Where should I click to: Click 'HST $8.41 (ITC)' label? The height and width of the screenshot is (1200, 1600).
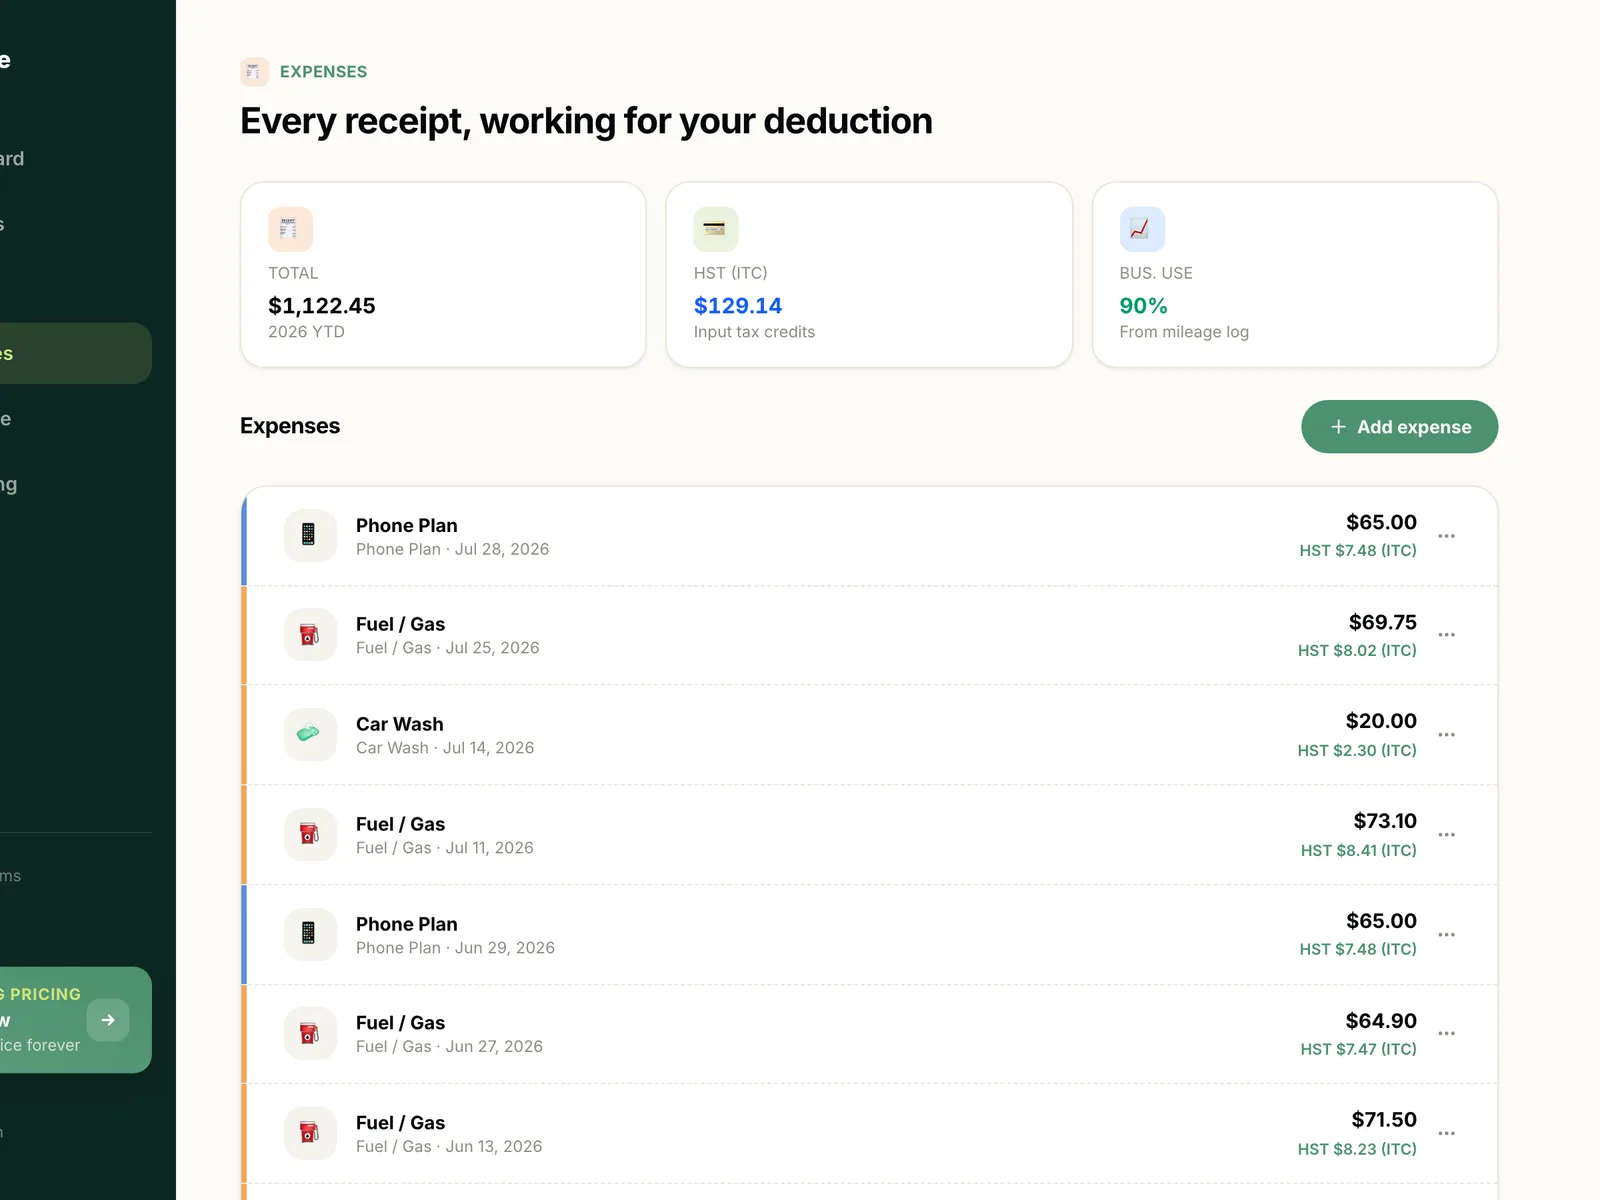point(1359,850)
